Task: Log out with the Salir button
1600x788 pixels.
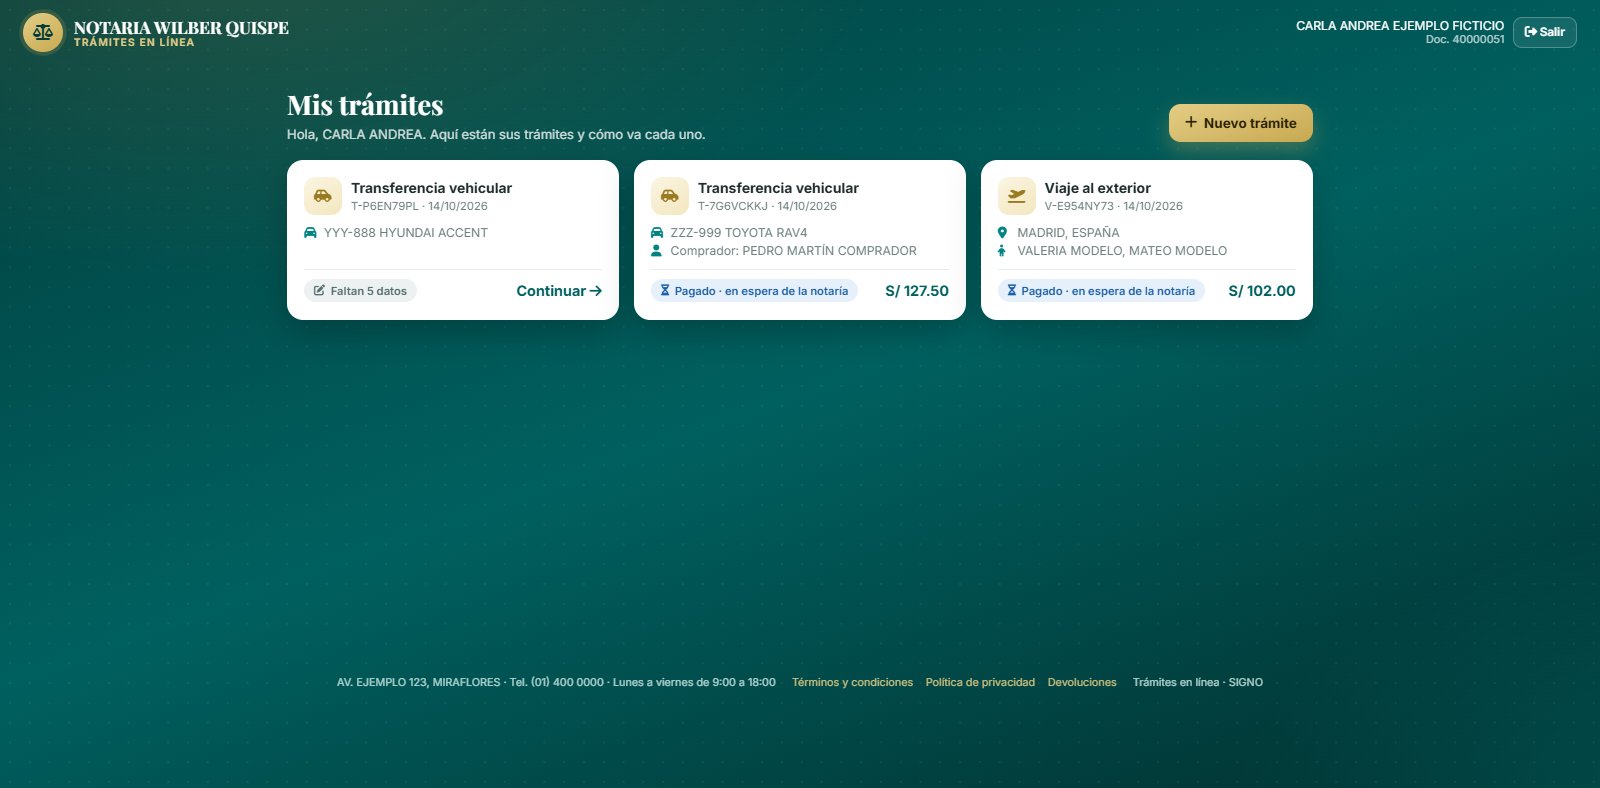Action: point(1545,32)
